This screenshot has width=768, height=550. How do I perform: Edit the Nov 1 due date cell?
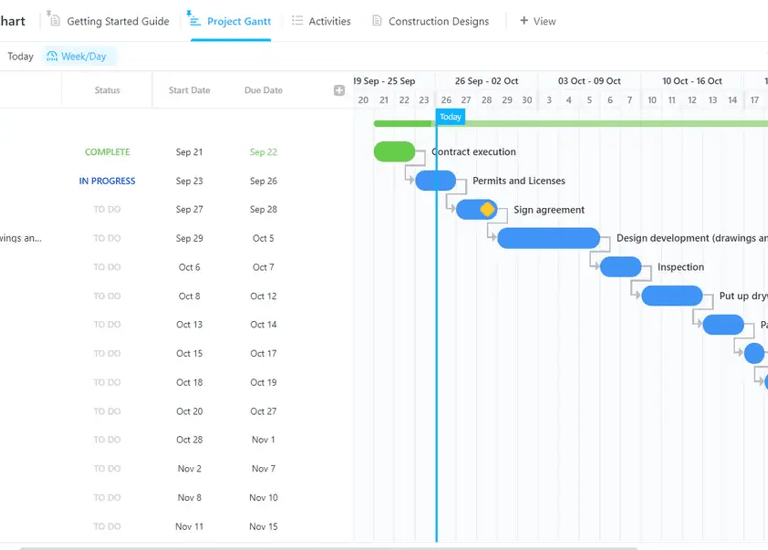pos(264,440)
